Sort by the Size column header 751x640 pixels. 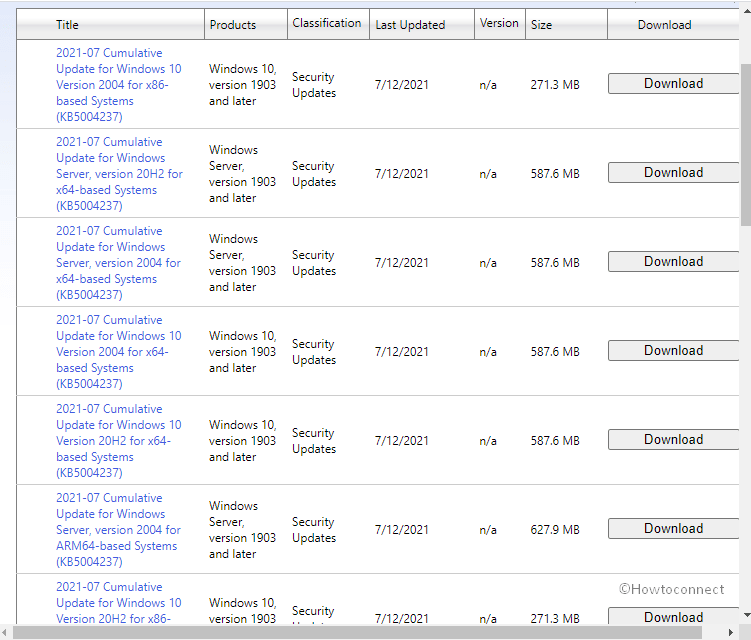tap(541, 25)
